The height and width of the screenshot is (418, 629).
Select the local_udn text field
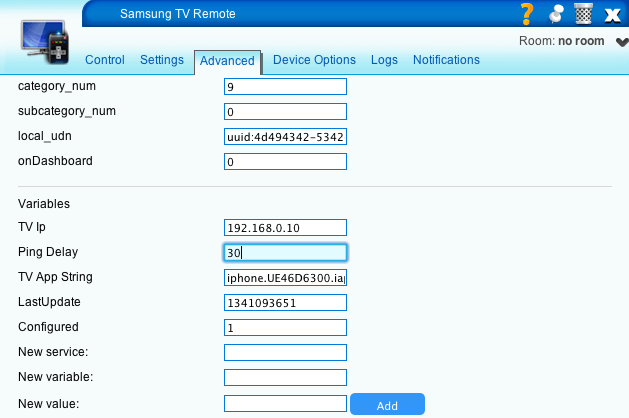[285, 137]
